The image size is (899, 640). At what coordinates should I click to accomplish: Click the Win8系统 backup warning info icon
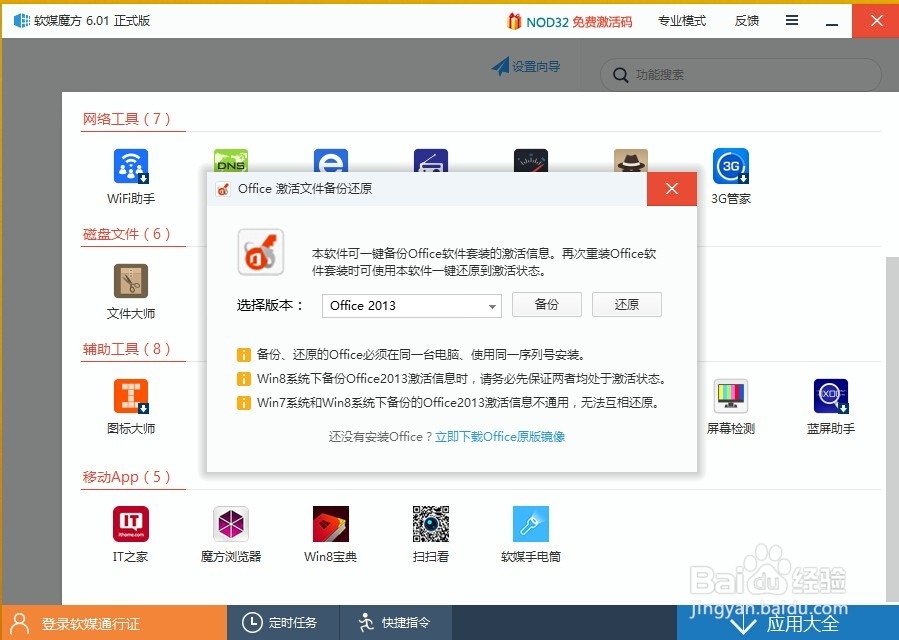point(244,379)
